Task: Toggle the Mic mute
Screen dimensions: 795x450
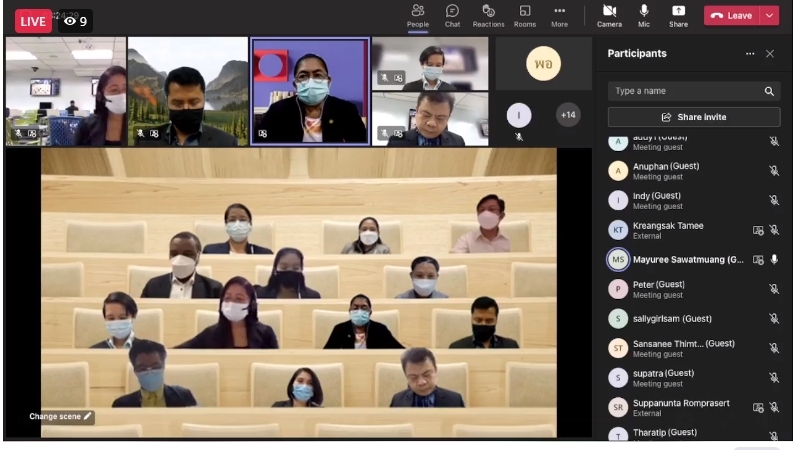Action: click(644, 16)
